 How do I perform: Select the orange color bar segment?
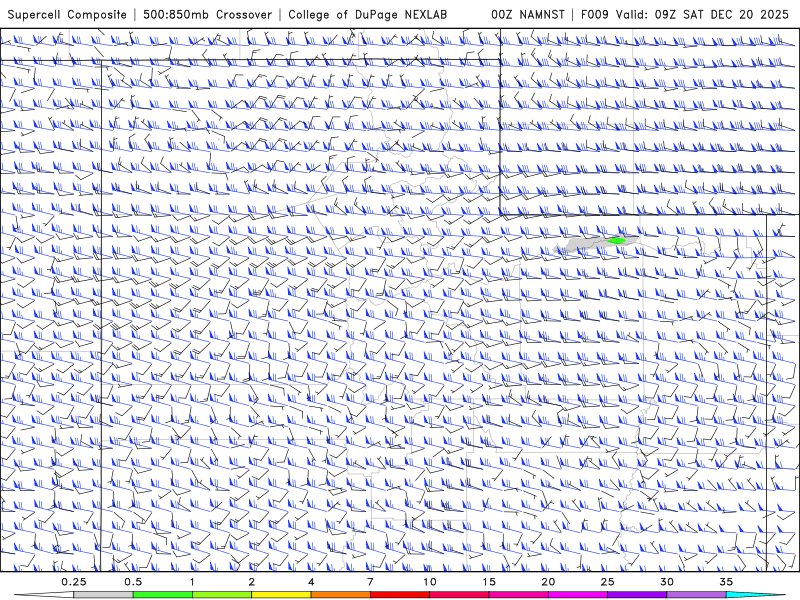(340, 595)
